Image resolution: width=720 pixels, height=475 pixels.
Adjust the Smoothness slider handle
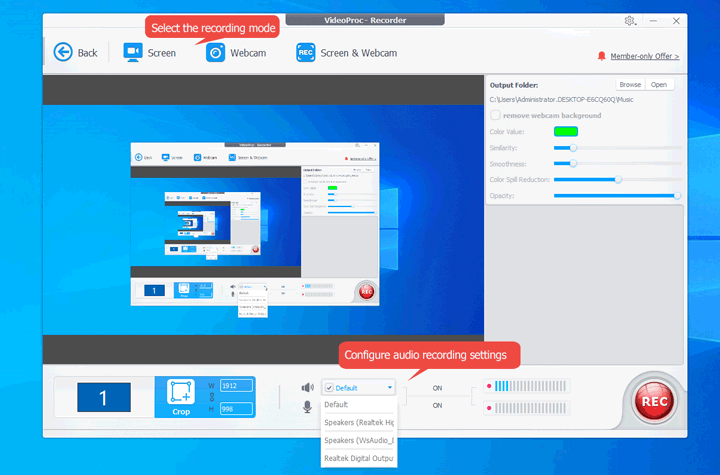click(573, 164)
